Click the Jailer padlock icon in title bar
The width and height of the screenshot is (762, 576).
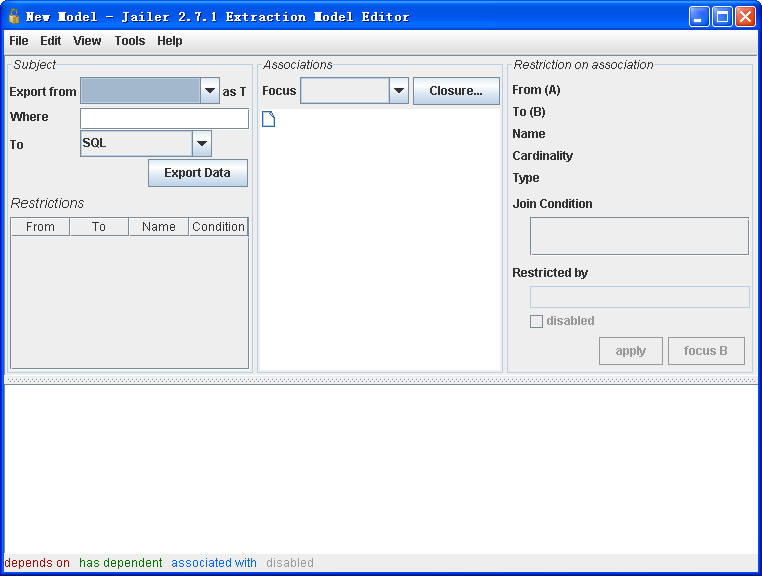coord(14,17)
